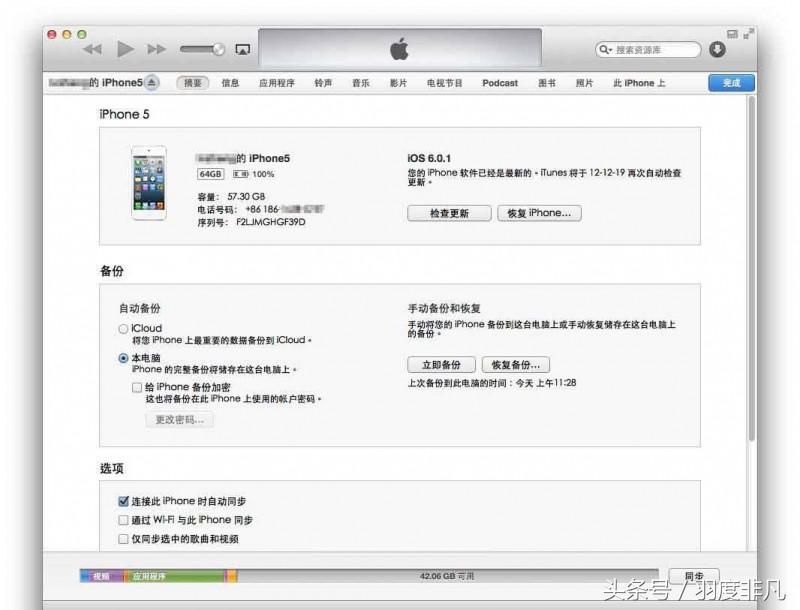This screenshot has height=610, width=800.
Task: Select the iCloud backup radio button
Action: pos(123,328)
